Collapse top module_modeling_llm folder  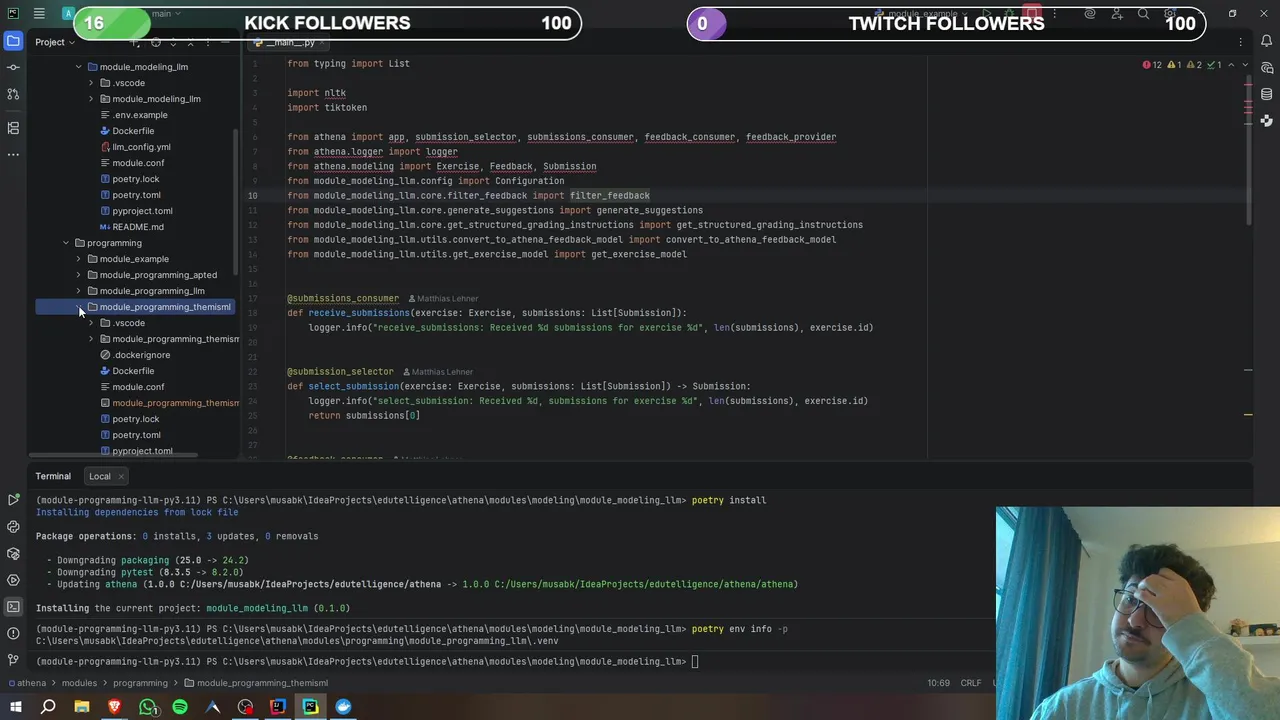(79, 67)
